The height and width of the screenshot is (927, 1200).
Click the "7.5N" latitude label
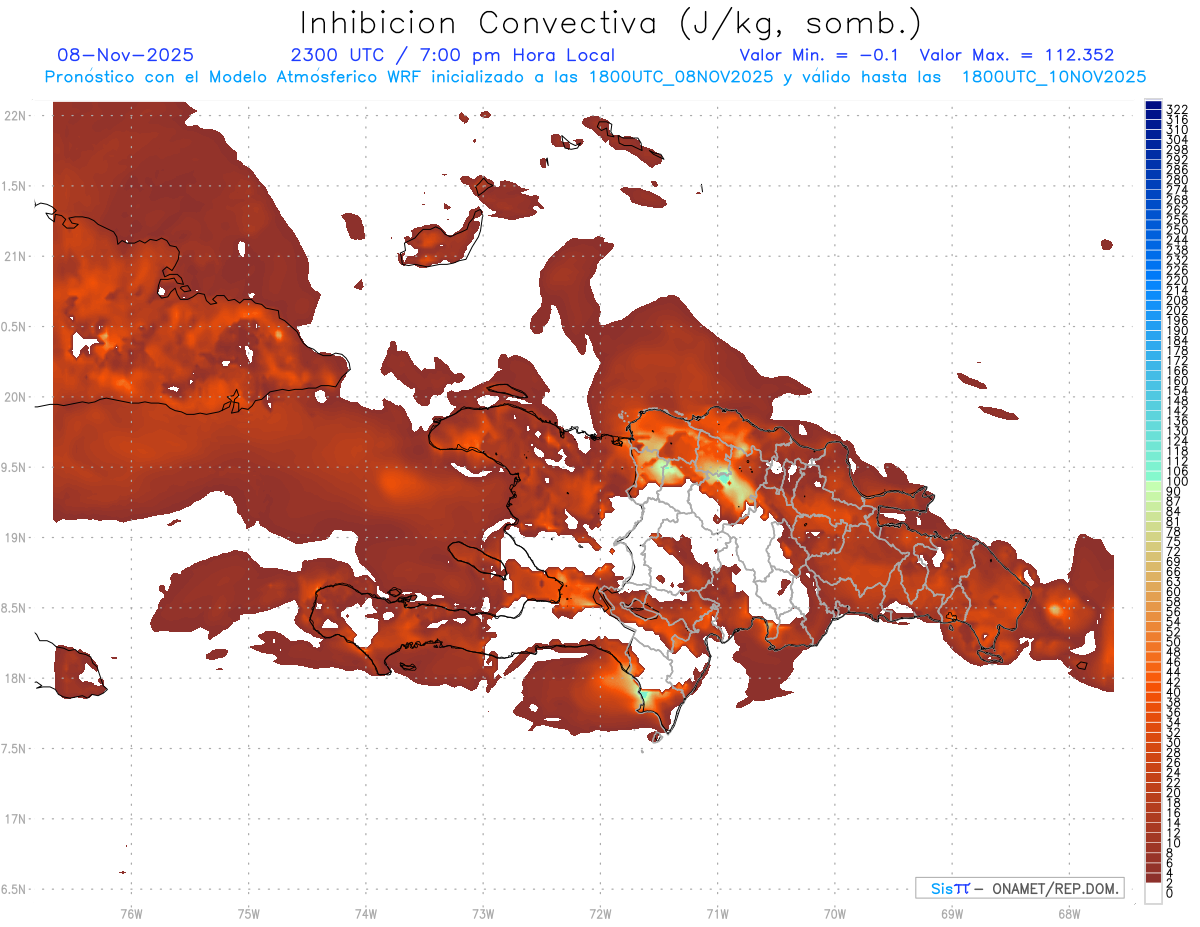click(x=12, y=748)
